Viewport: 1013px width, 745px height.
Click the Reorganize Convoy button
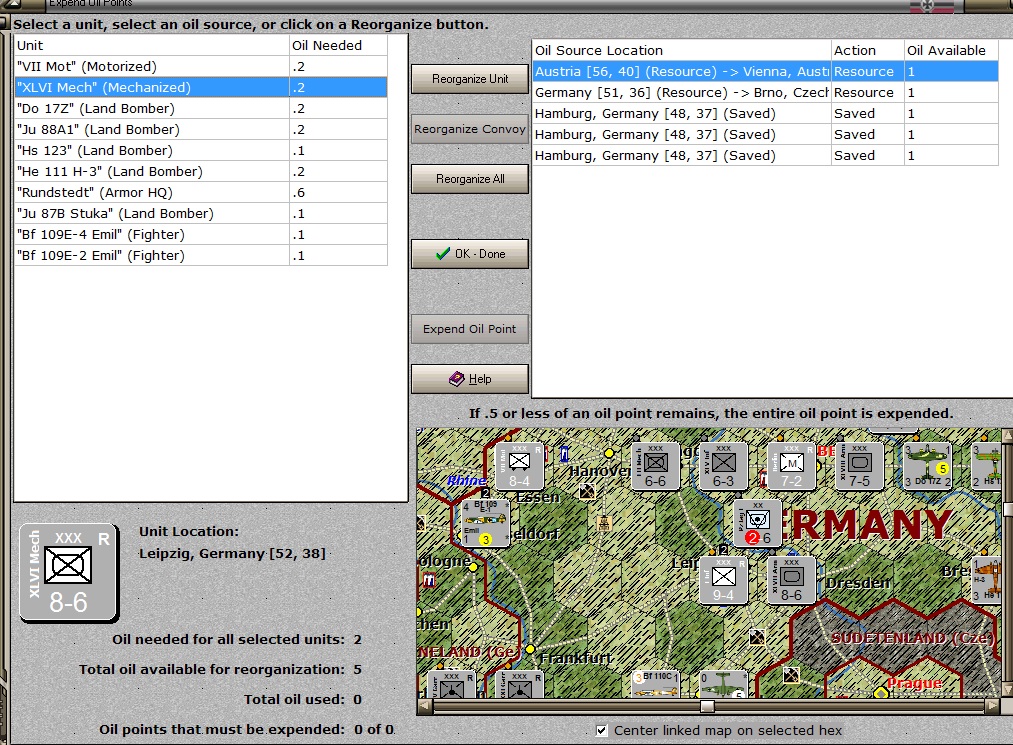470,129
